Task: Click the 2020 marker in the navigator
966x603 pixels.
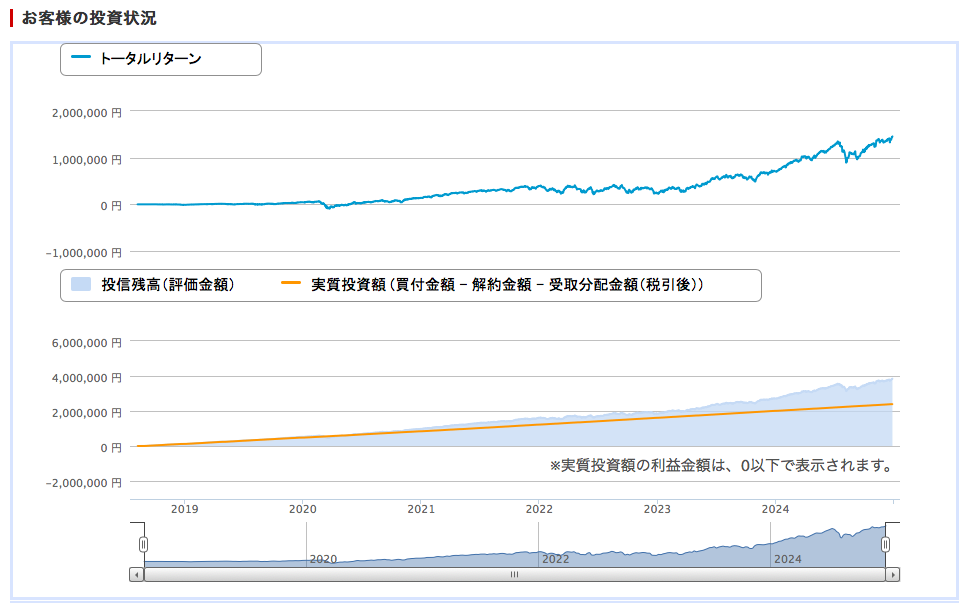Action: tap(323, 559)
